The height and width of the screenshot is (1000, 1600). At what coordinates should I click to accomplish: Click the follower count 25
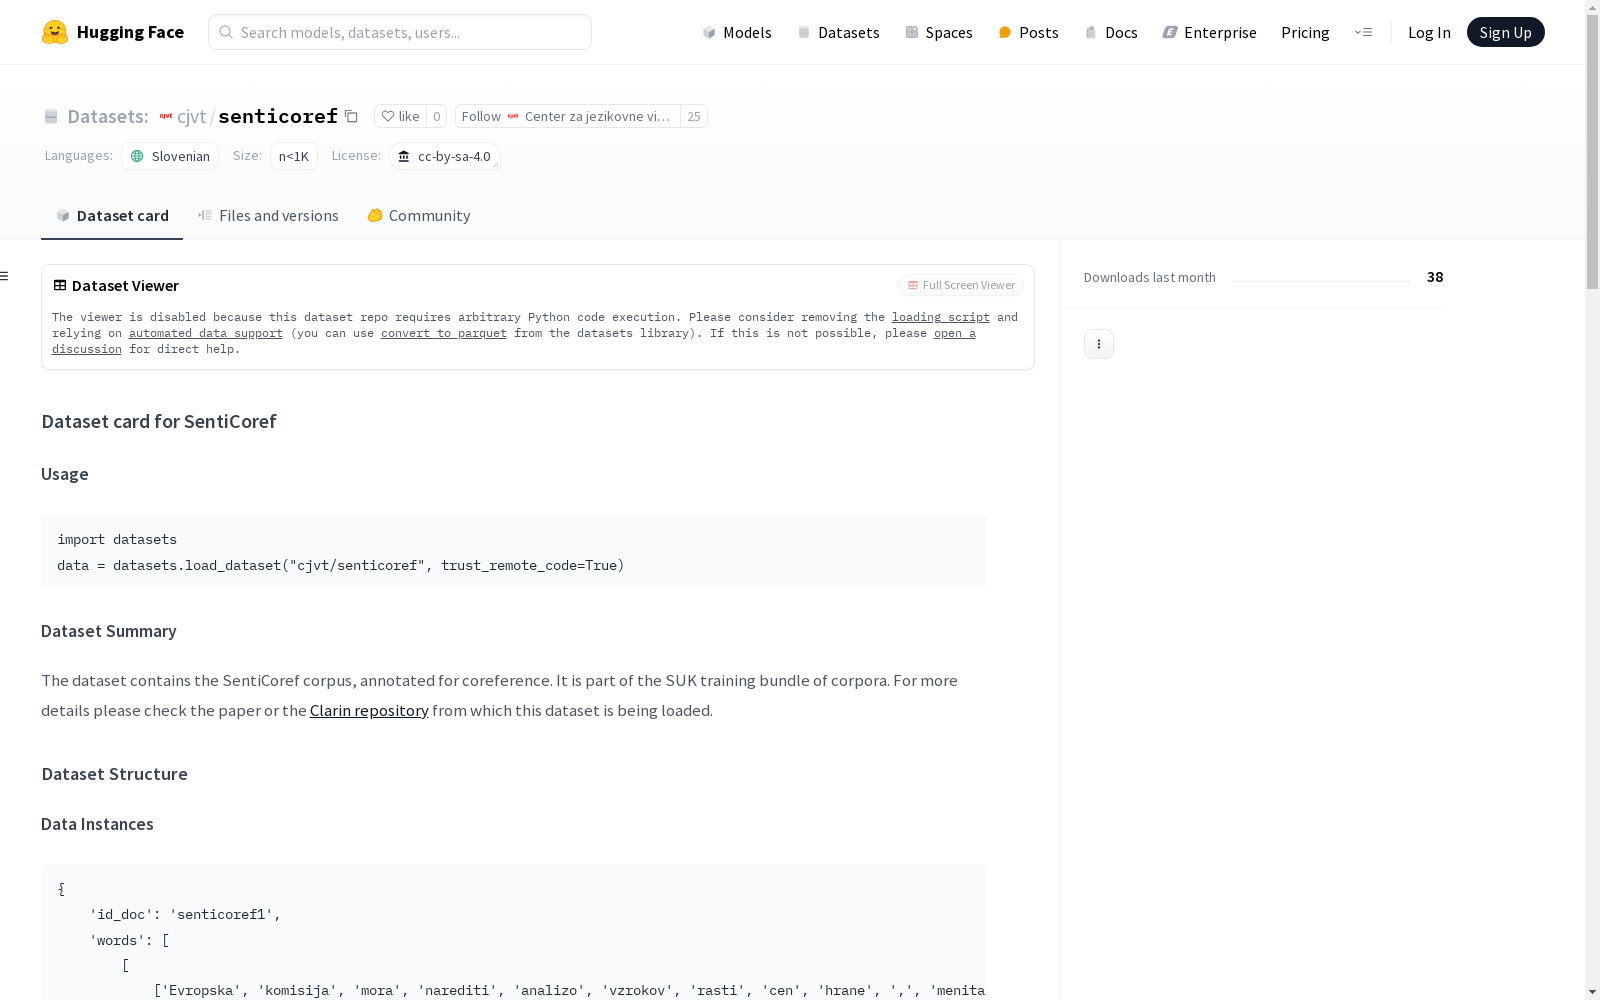(x=694, y=116)
